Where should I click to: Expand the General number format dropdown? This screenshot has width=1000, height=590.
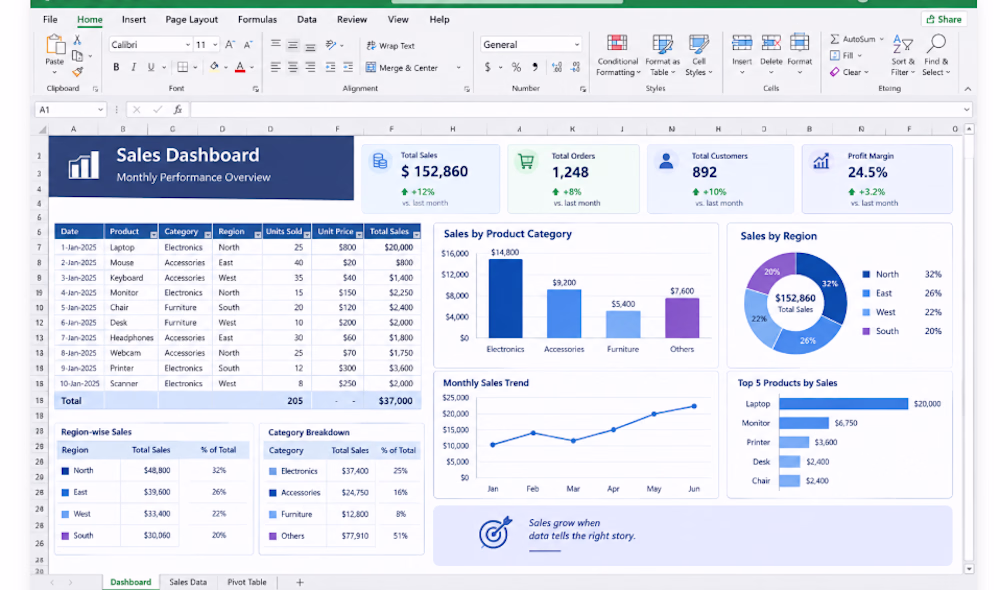pos(577,45)
